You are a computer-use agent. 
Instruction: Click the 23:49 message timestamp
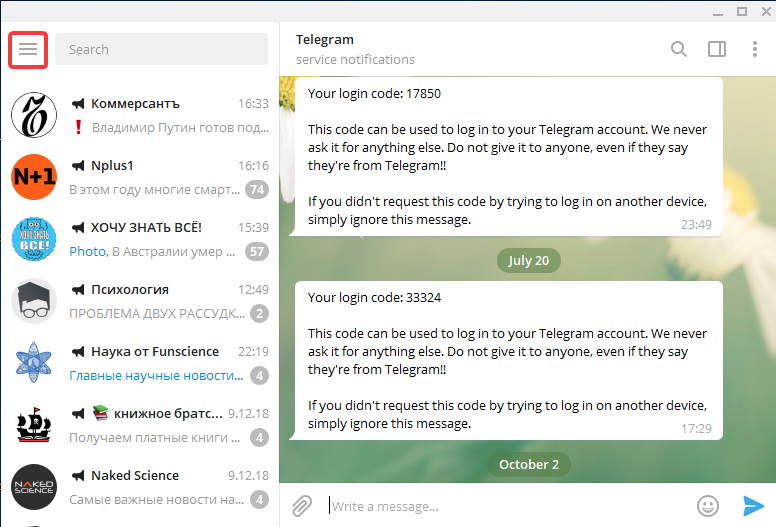pos(696,225)
